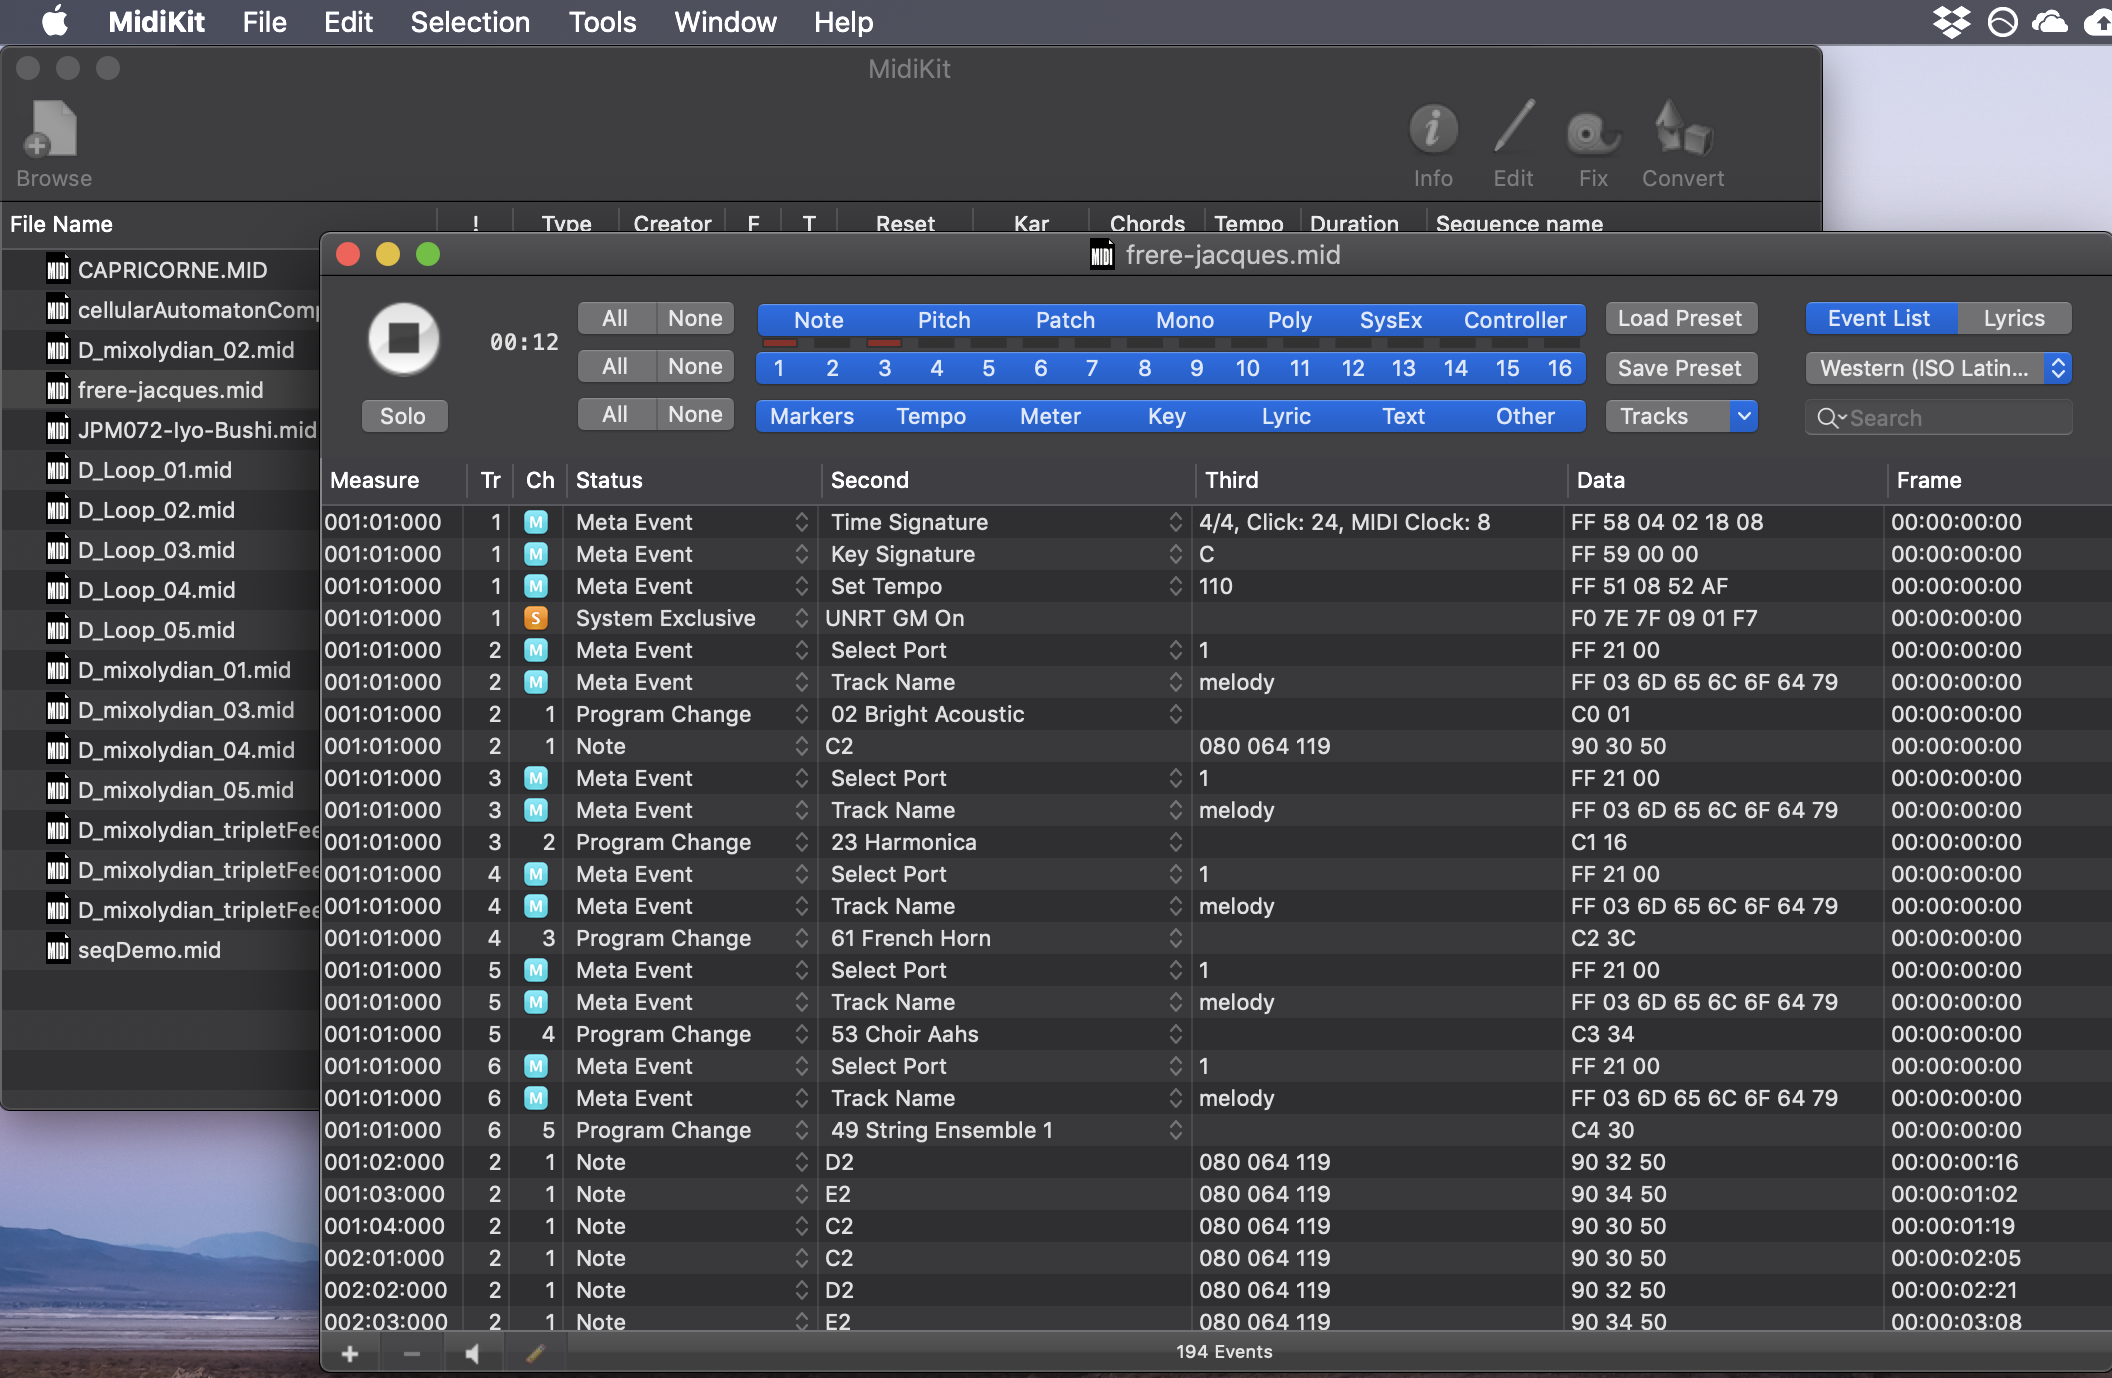
Task: Select frere-jacques.mid in the file list
Action: [160, 390]
